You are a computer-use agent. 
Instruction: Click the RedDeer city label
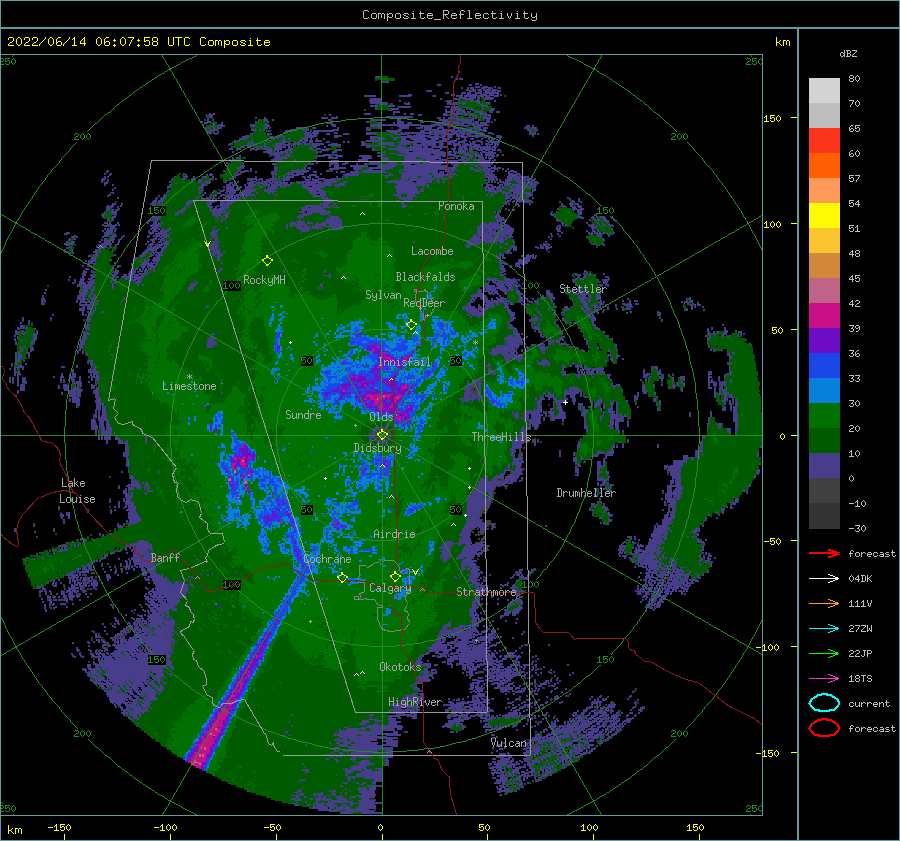point(424,303)
